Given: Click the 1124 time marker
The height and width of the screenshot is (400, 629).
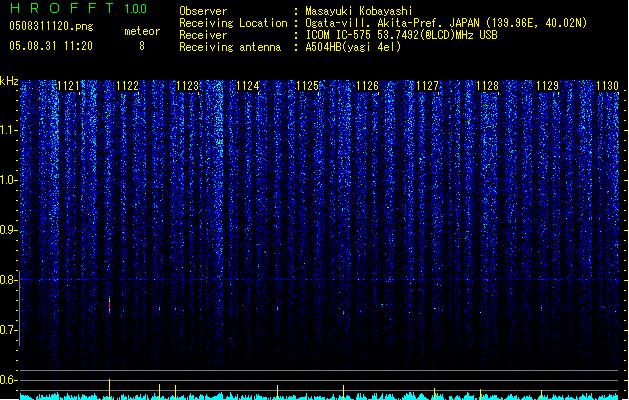Looking at the screenshot, I should point(248,86).
